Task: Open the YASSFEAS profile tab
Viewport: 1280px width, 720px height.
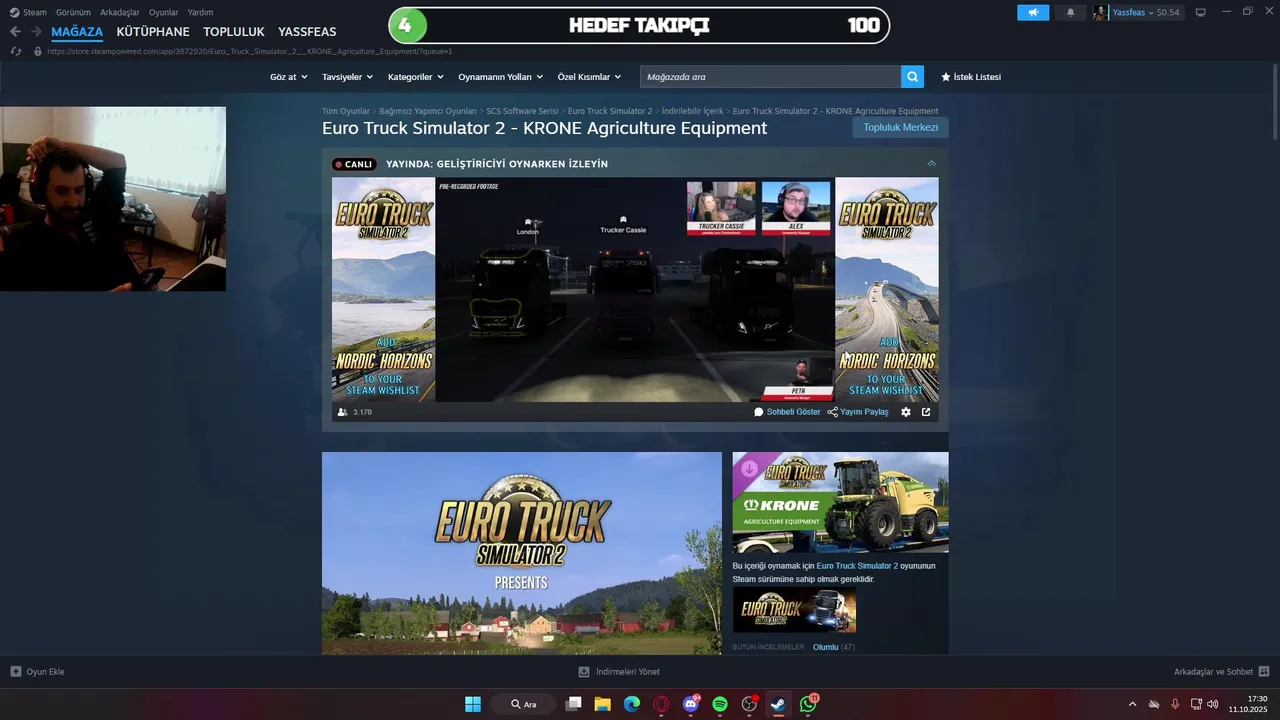Action: point(307,32)
